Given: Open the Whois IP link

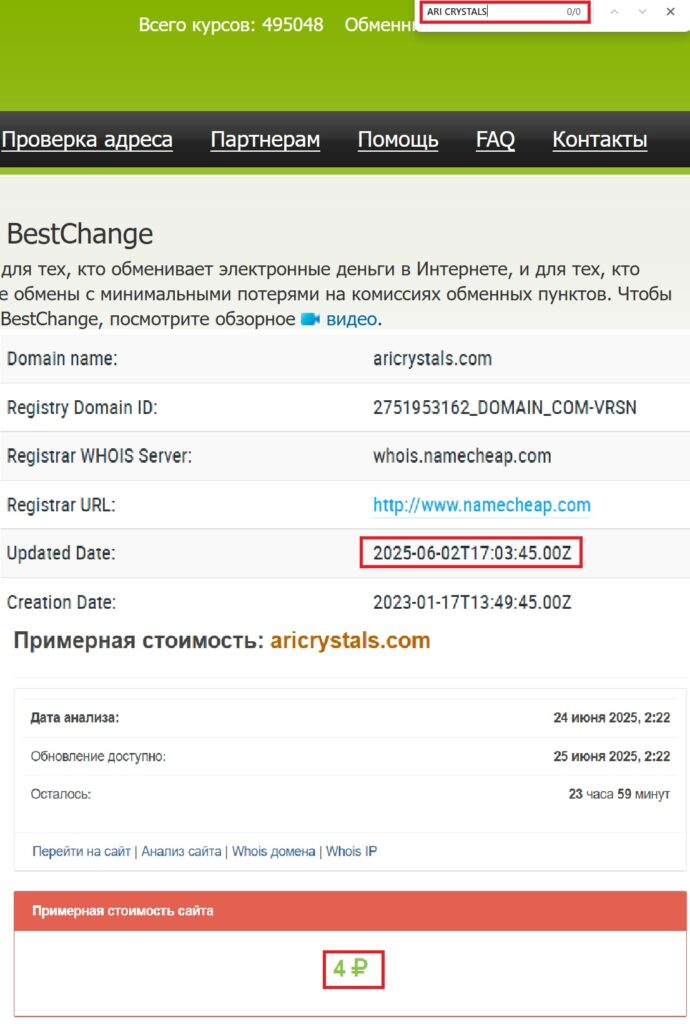Looking at the screenshot, I should [351, 852].
